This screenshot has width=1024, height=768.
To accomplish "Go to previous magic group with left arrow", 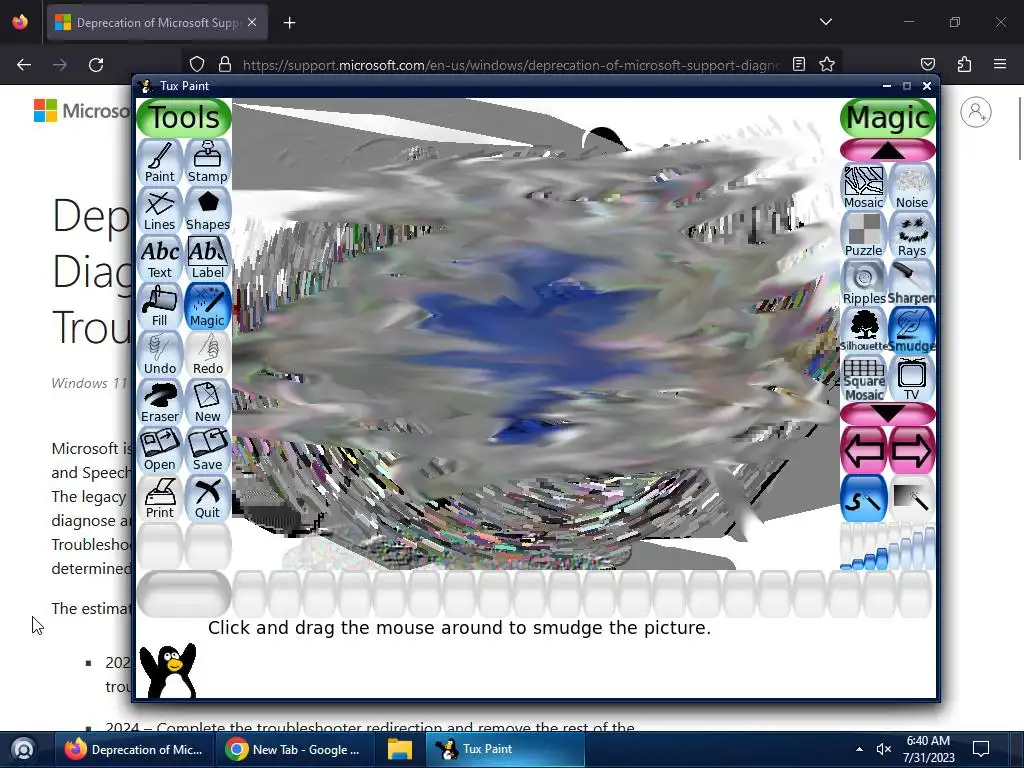I will tap(863, 450).
